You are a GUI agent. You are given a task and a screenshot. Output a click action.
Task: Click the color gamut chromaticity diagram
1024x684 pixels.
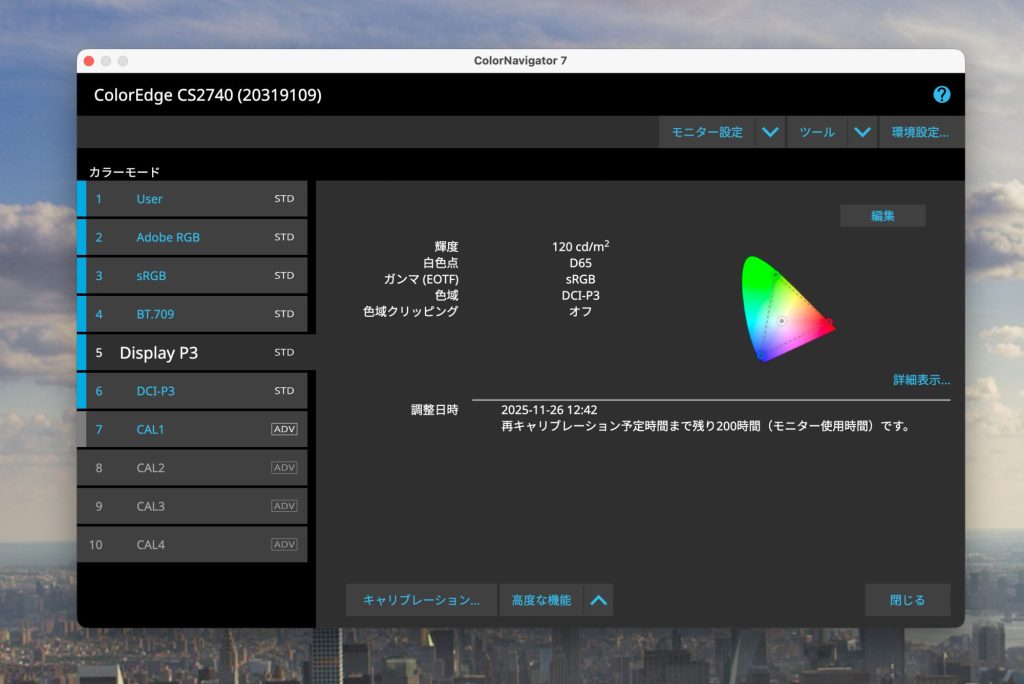click(785, 308)
